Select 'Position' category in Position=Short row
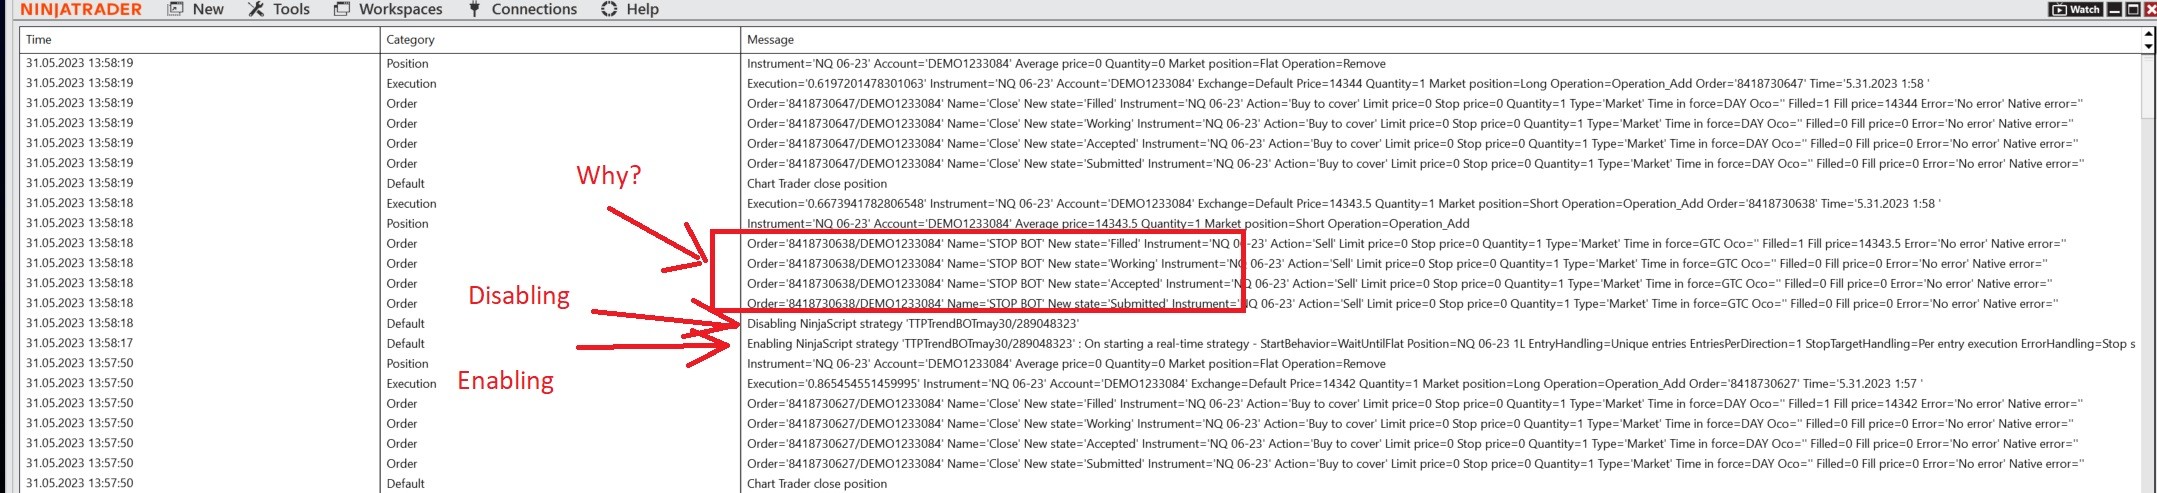This screenshot has width=2157, height=493. click(x=407, y=224)
